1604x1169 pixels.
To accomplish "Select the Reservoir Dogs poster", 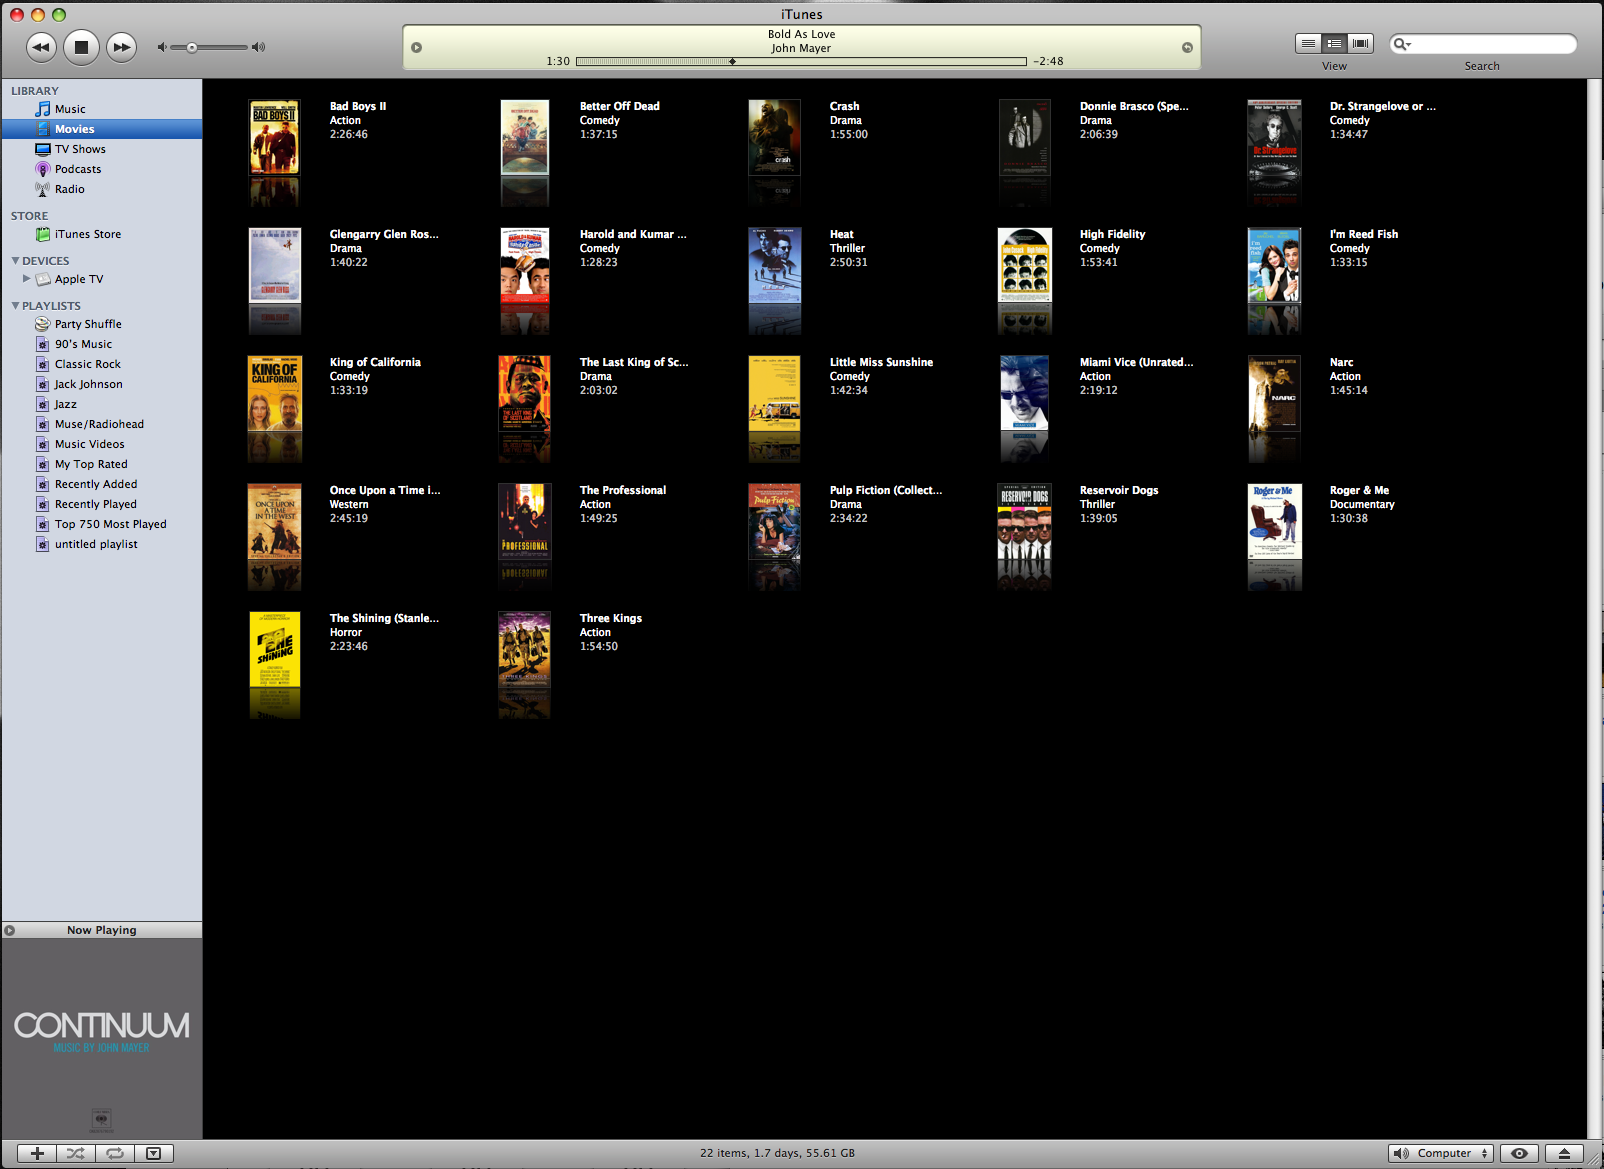I will 1024,522.
